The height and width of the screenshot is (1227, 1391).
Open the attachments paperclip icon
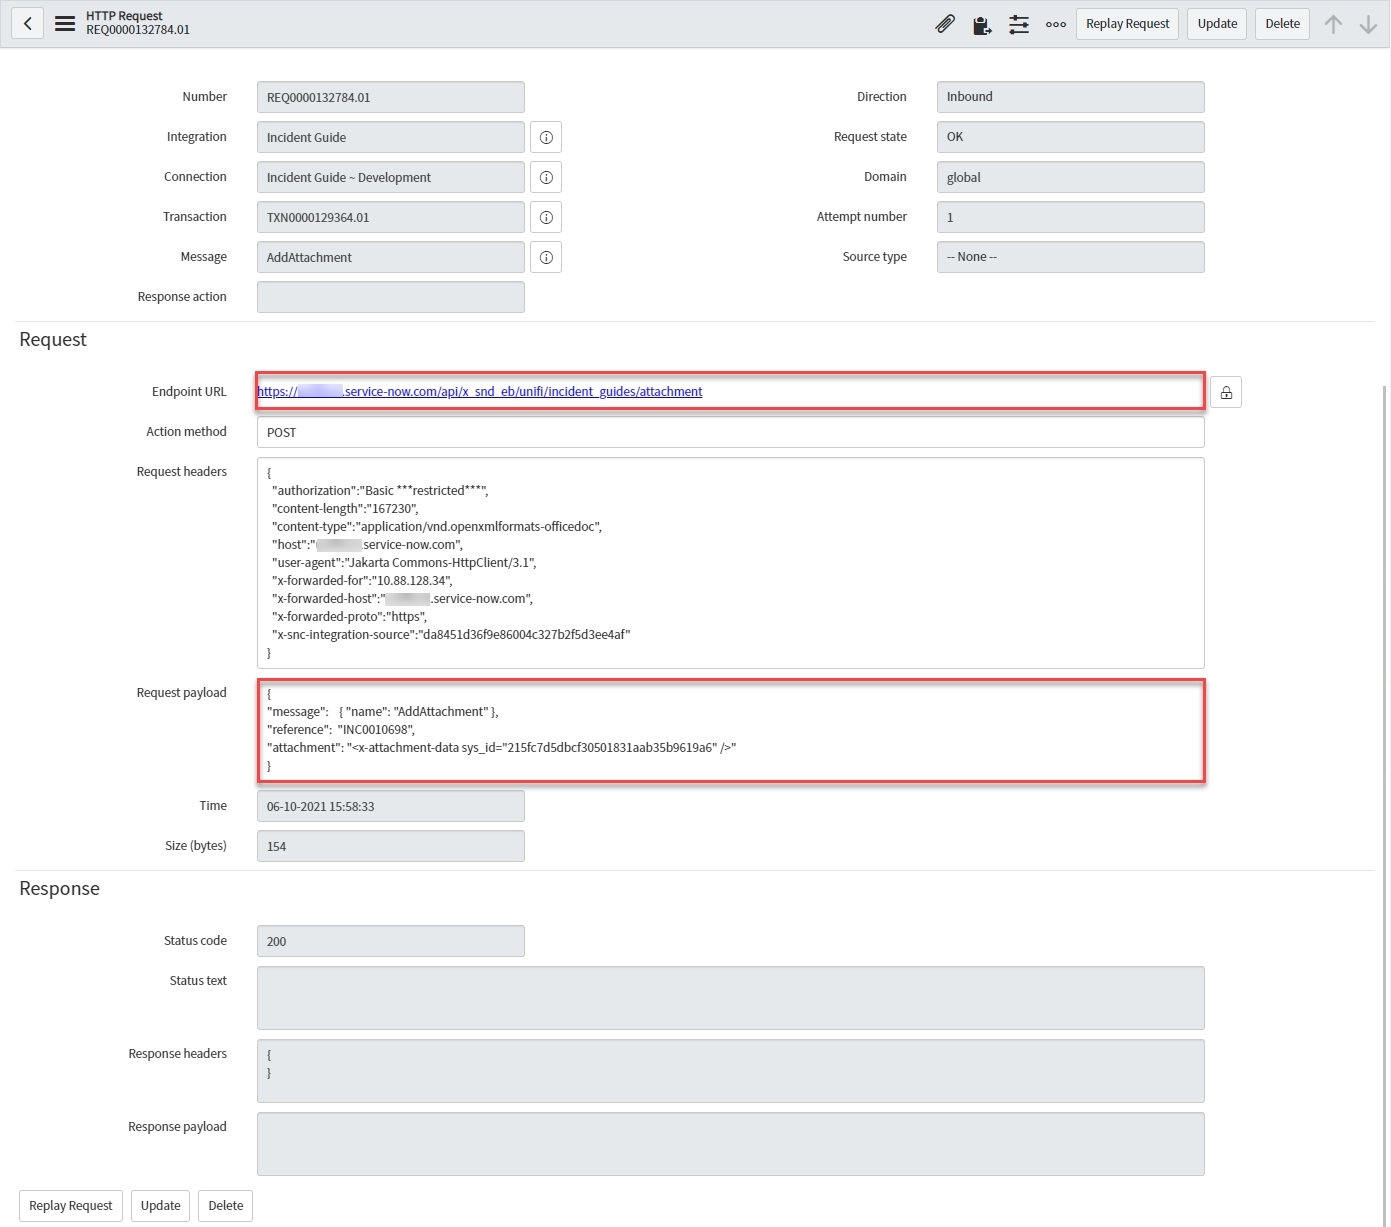point(945,24)
